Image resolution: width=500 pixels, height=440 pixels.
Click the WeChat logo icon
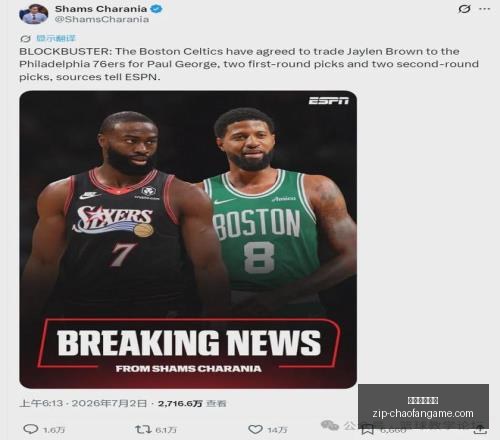click(329, 425)
